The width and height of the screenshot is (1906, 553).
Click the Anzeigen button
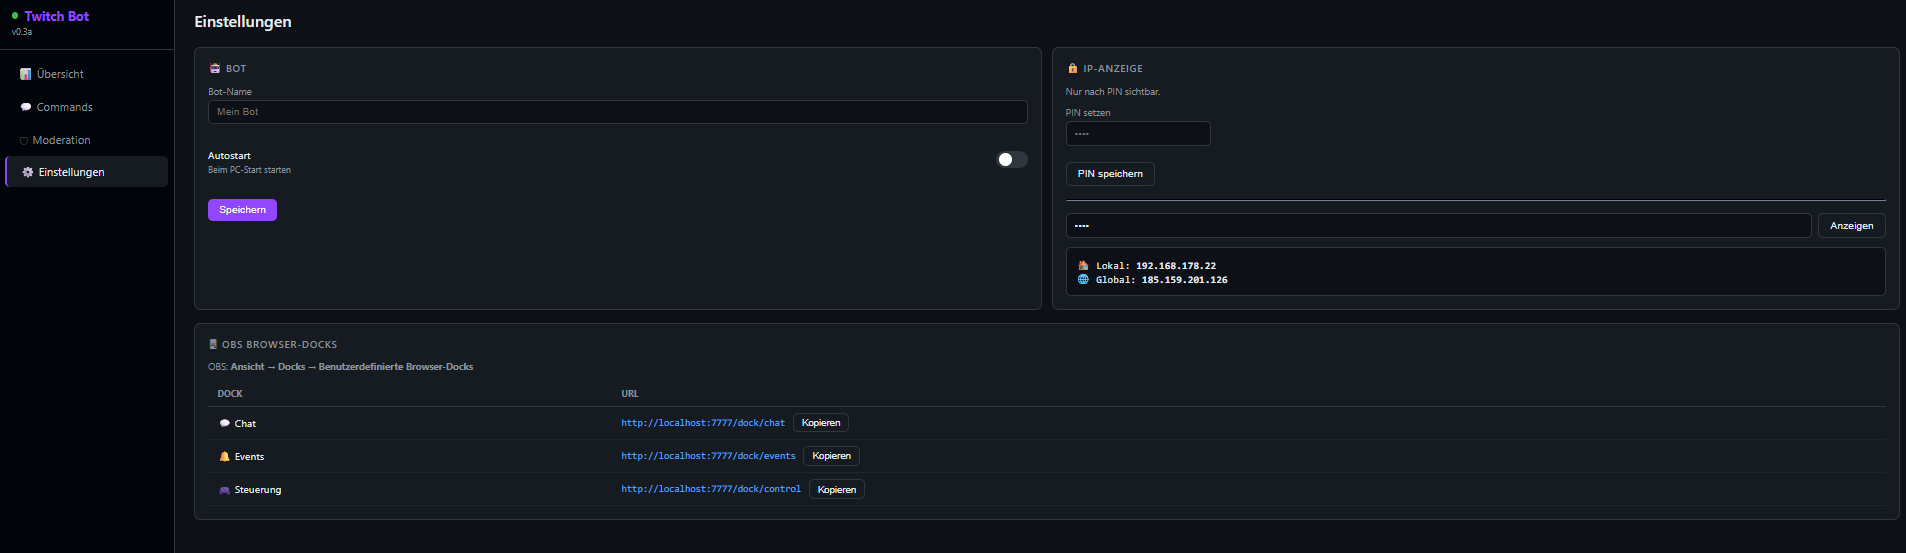coord(1851,226)
